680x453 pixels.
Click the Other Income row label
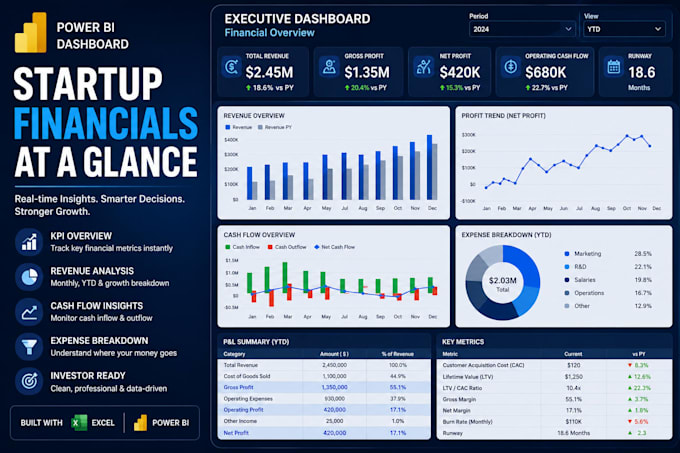240,421
